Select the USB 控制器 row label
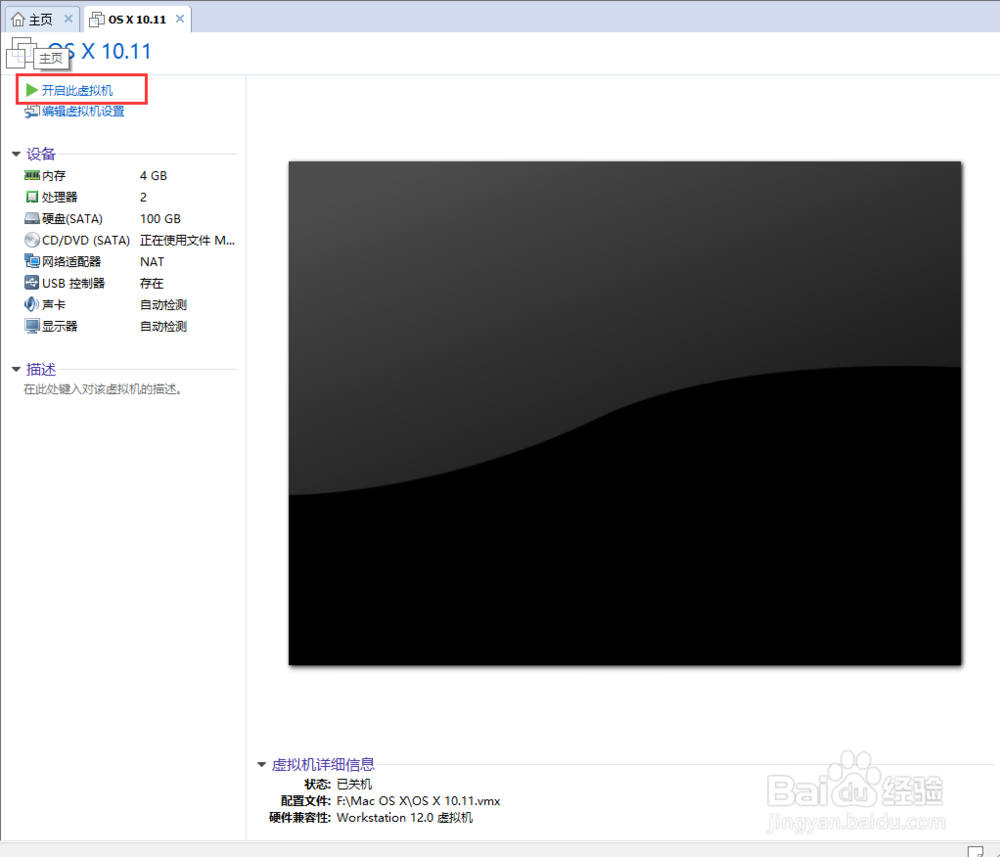This screenshot has width=1000, height=857. click(x=73, y=283)
